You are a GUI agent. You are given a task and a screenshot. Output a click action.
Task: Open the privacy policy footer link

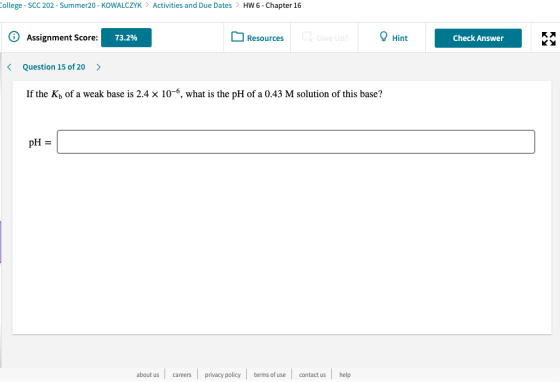(222, 375)
